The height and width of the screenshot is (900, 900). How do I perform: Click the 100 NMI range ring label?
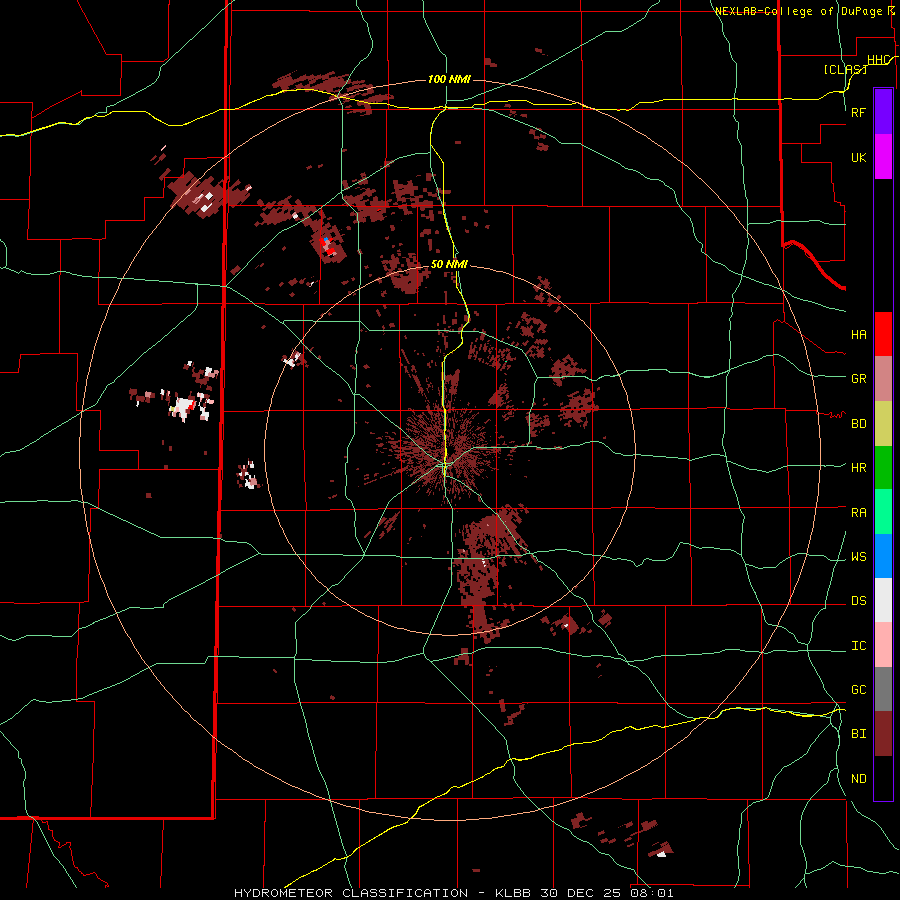[449, 79]
